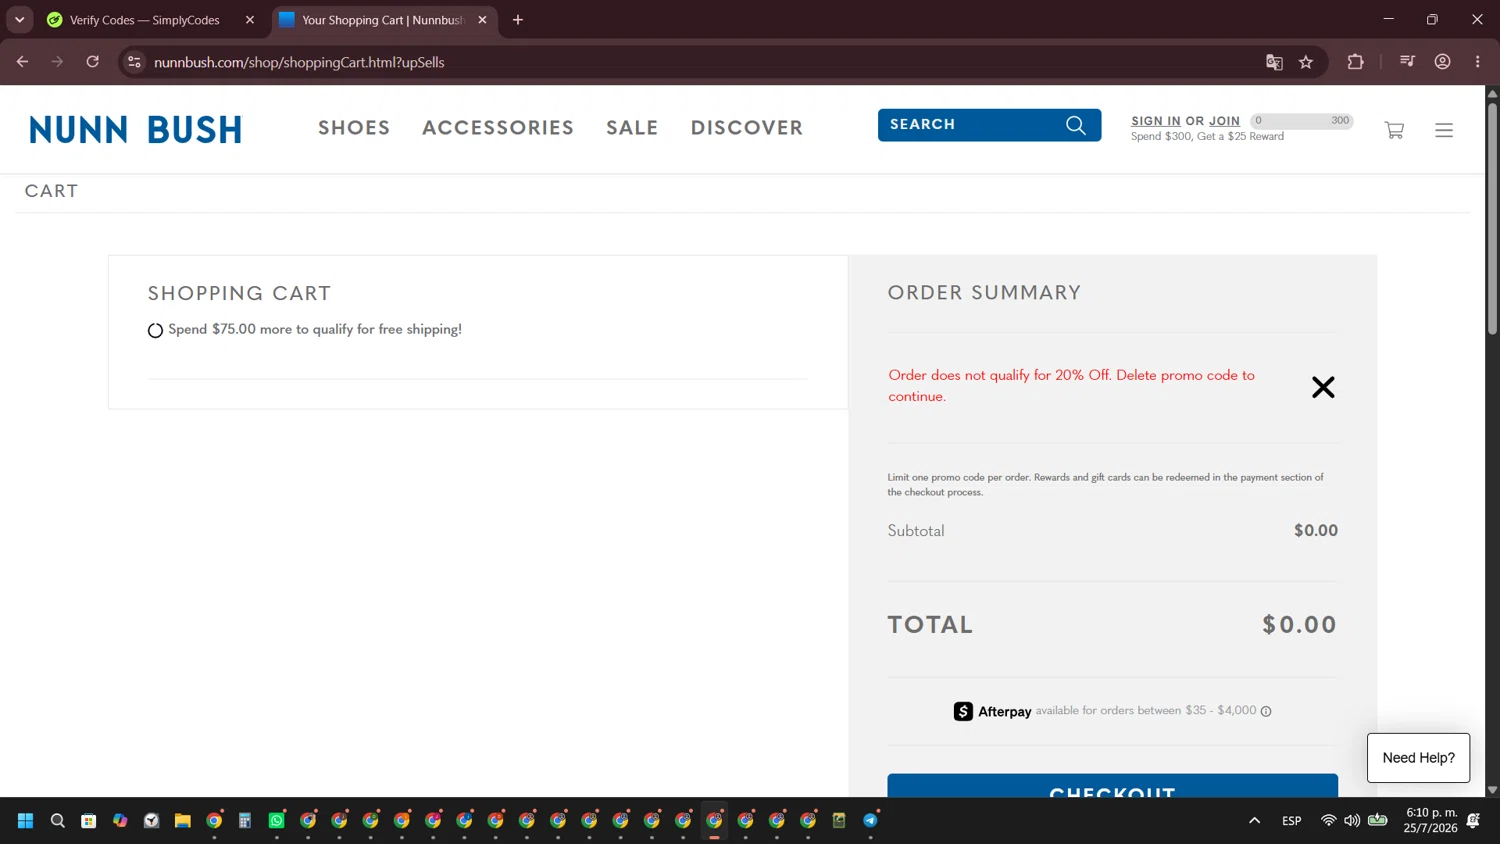Open a new browser tab
The image size is (1500, 844).
(518, 20)
